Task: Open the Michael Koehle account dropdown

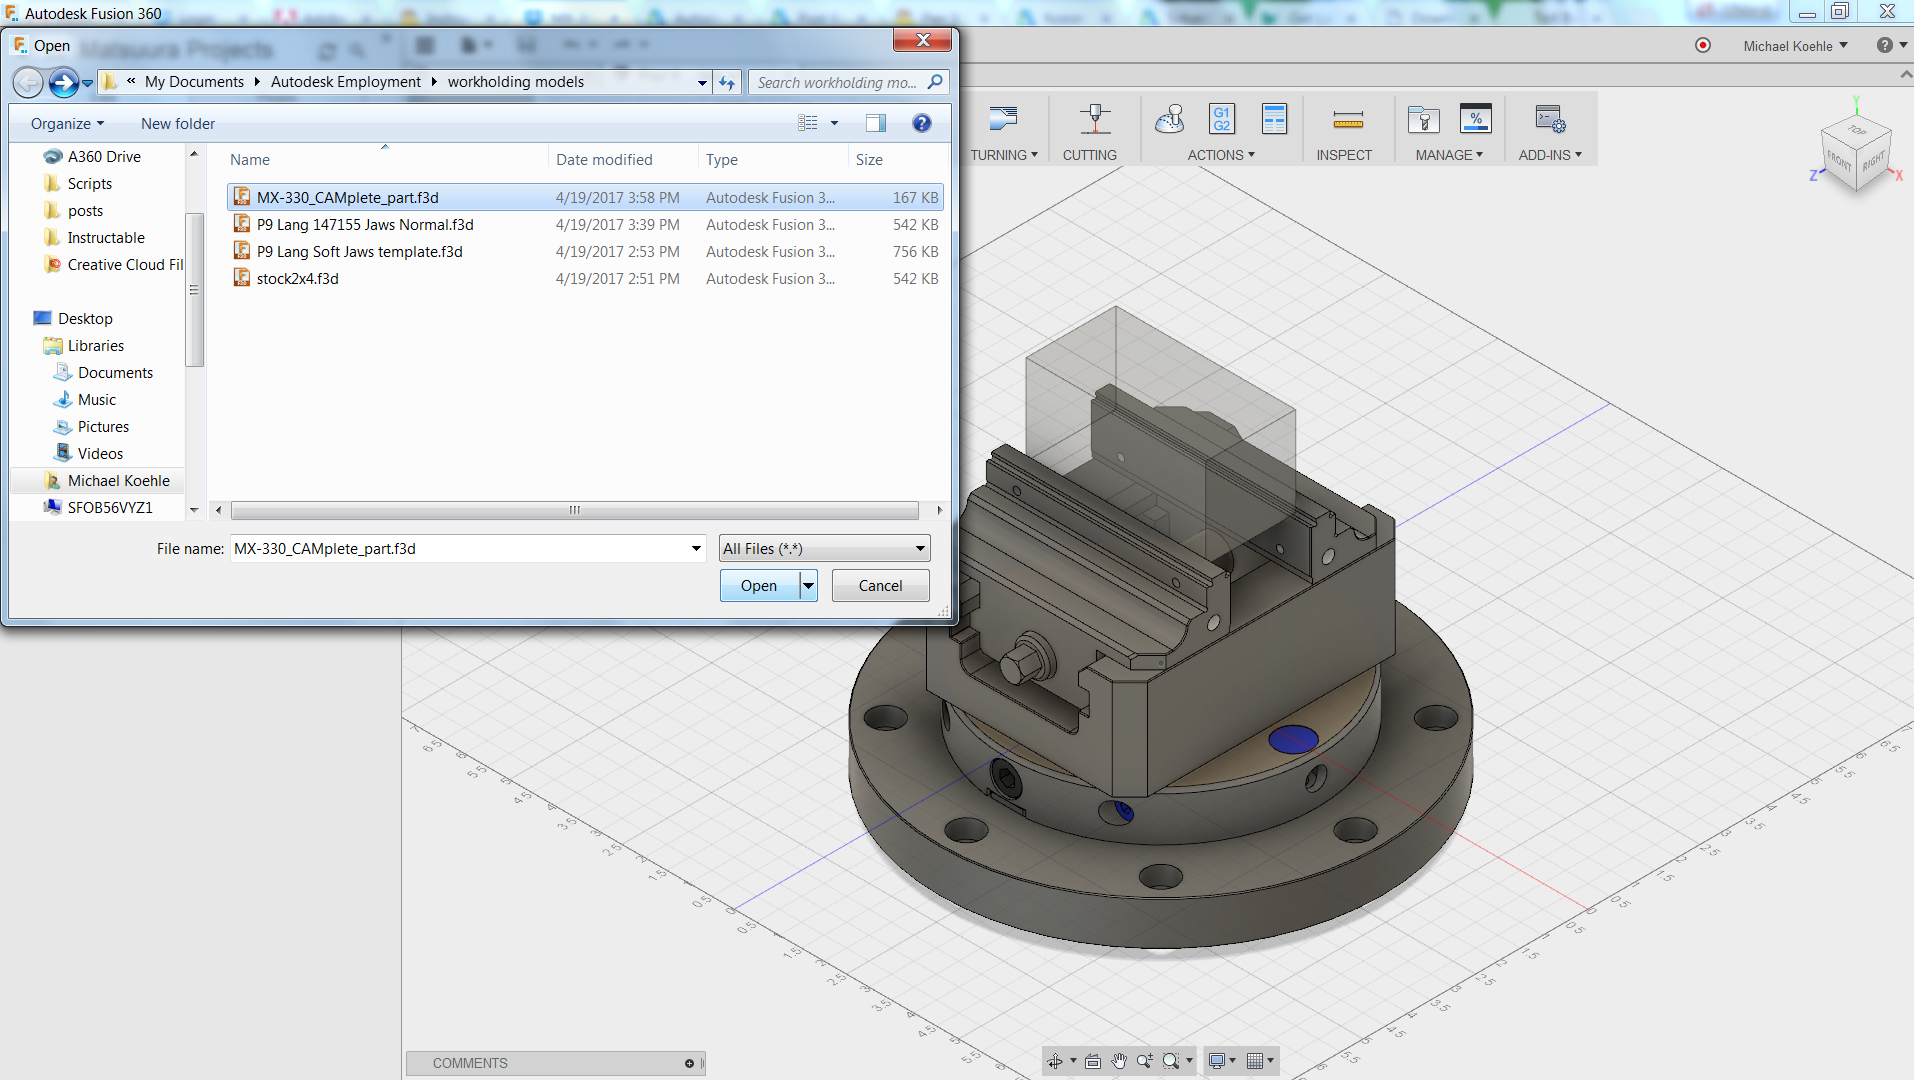Action: (1796, 46)
